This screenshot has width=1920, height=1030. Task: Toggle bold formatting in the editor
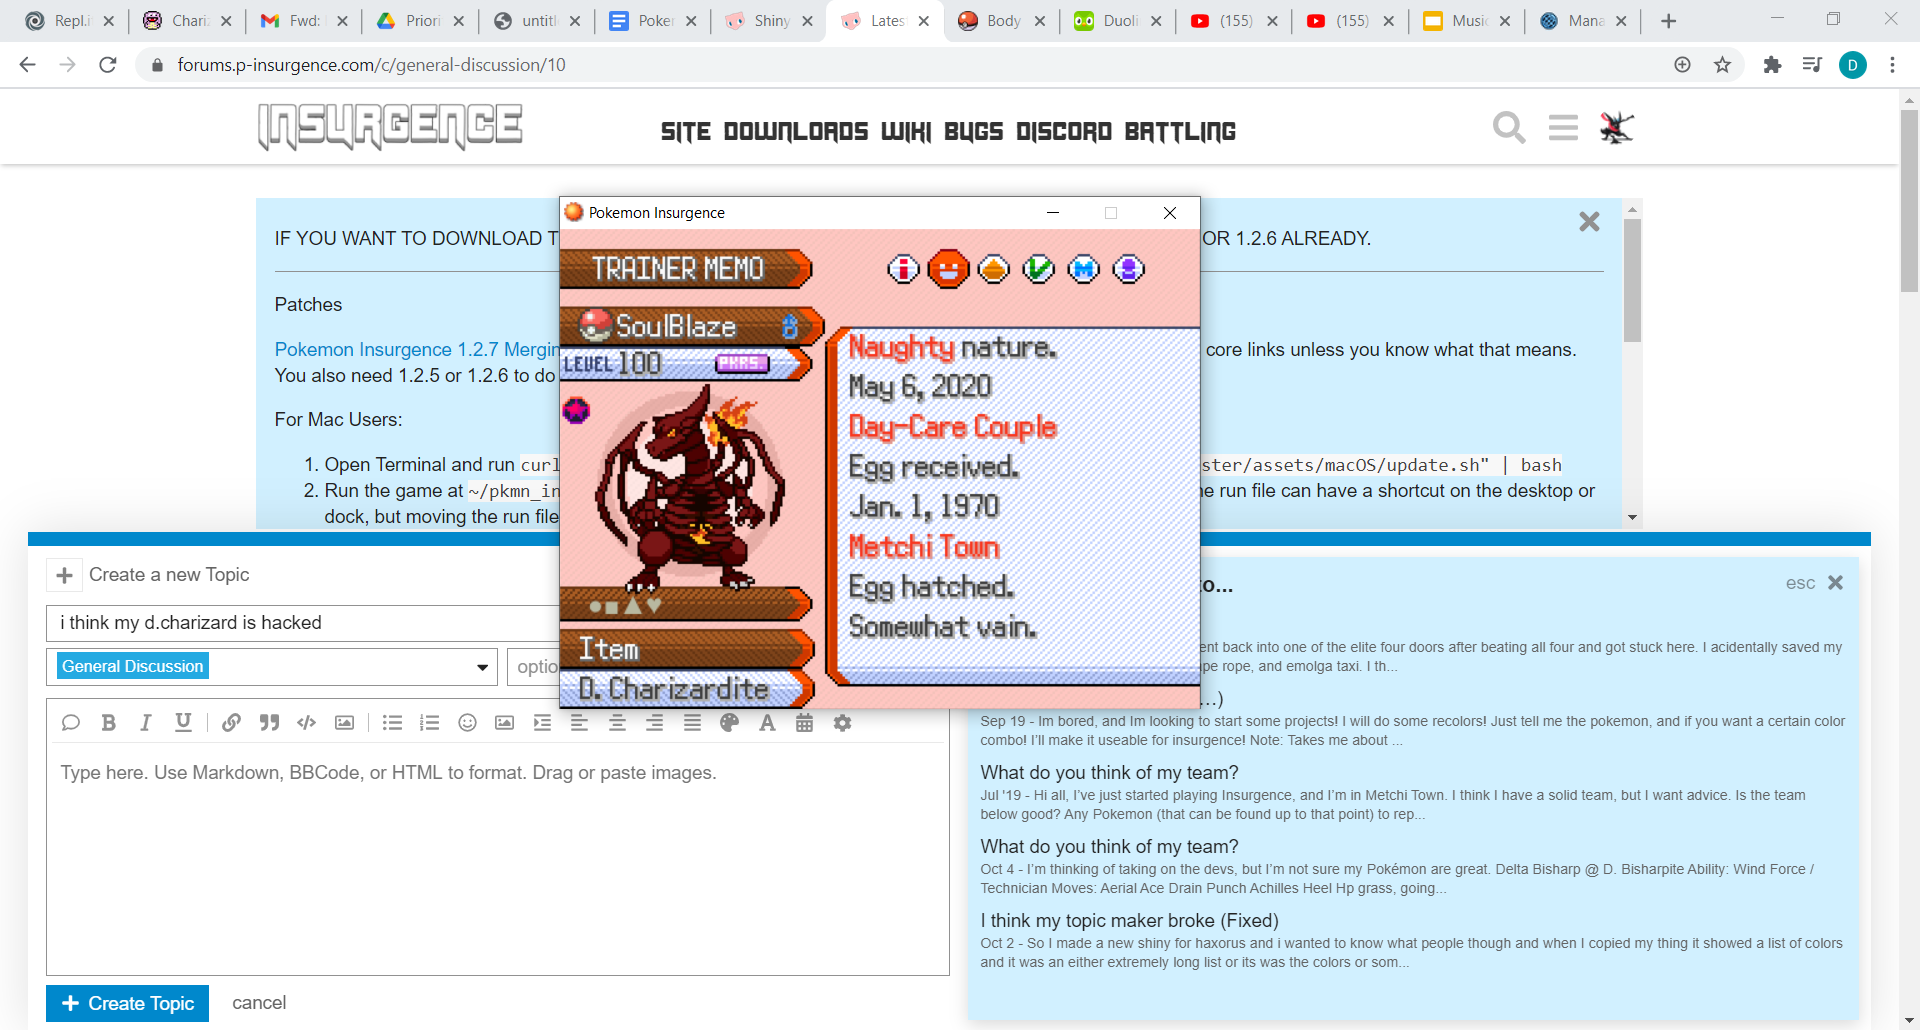pos(109,723)
